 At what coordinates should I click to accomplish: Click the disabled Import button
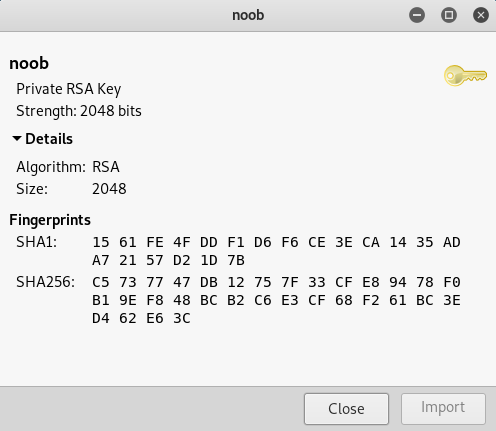click(443, 409)
